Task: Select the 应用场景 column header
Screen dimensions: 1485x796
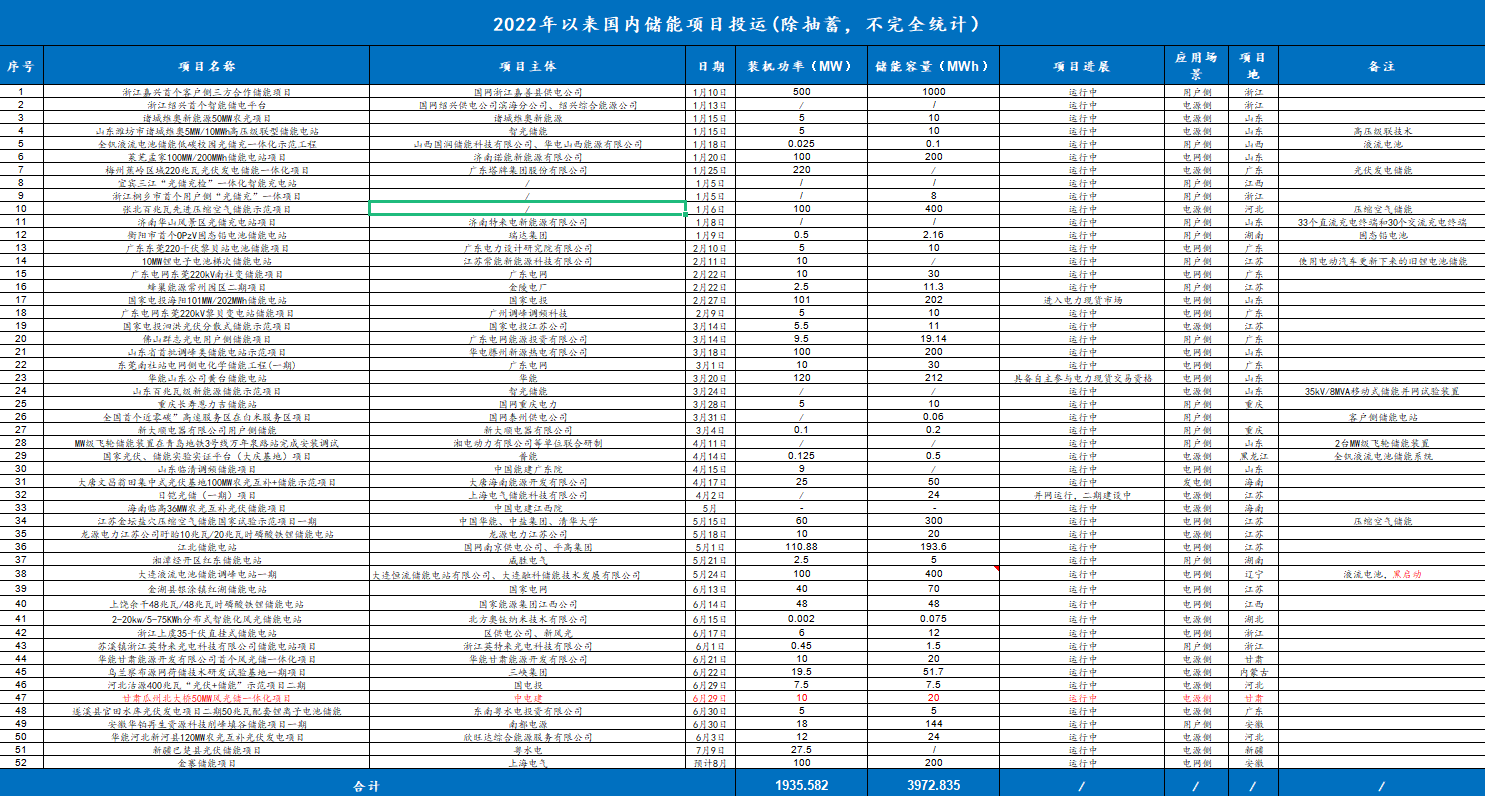Action: 1196,66
